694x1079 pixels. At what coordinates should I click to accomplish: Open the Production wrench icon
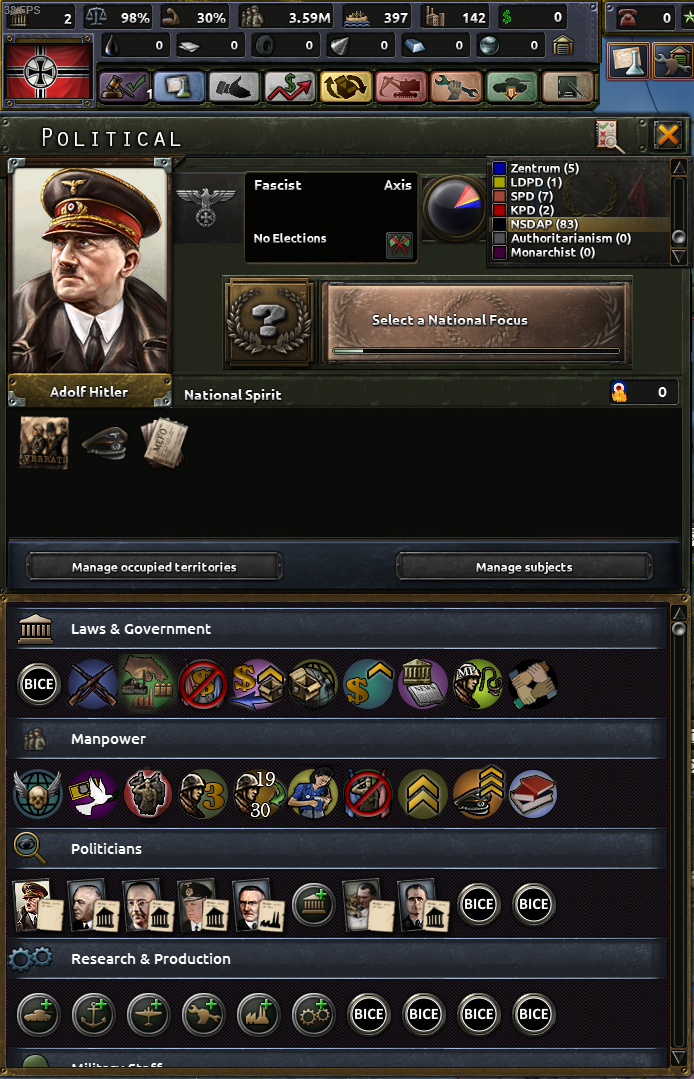(455, 87)
